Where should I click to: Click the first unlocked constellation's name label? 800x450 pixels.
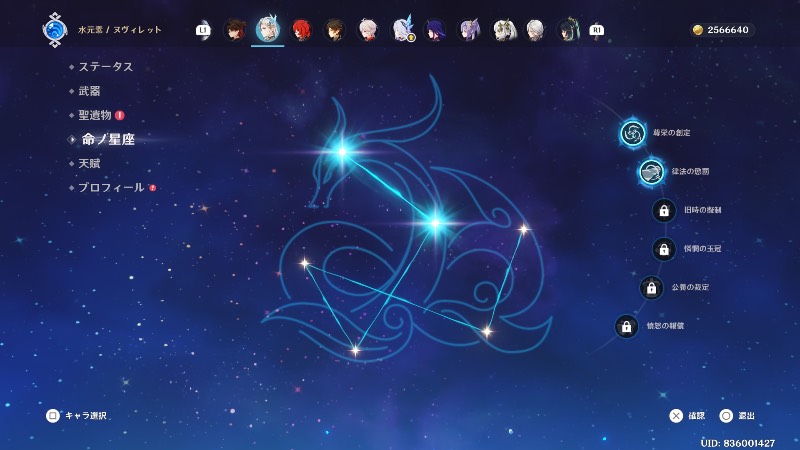click(671, 133)
